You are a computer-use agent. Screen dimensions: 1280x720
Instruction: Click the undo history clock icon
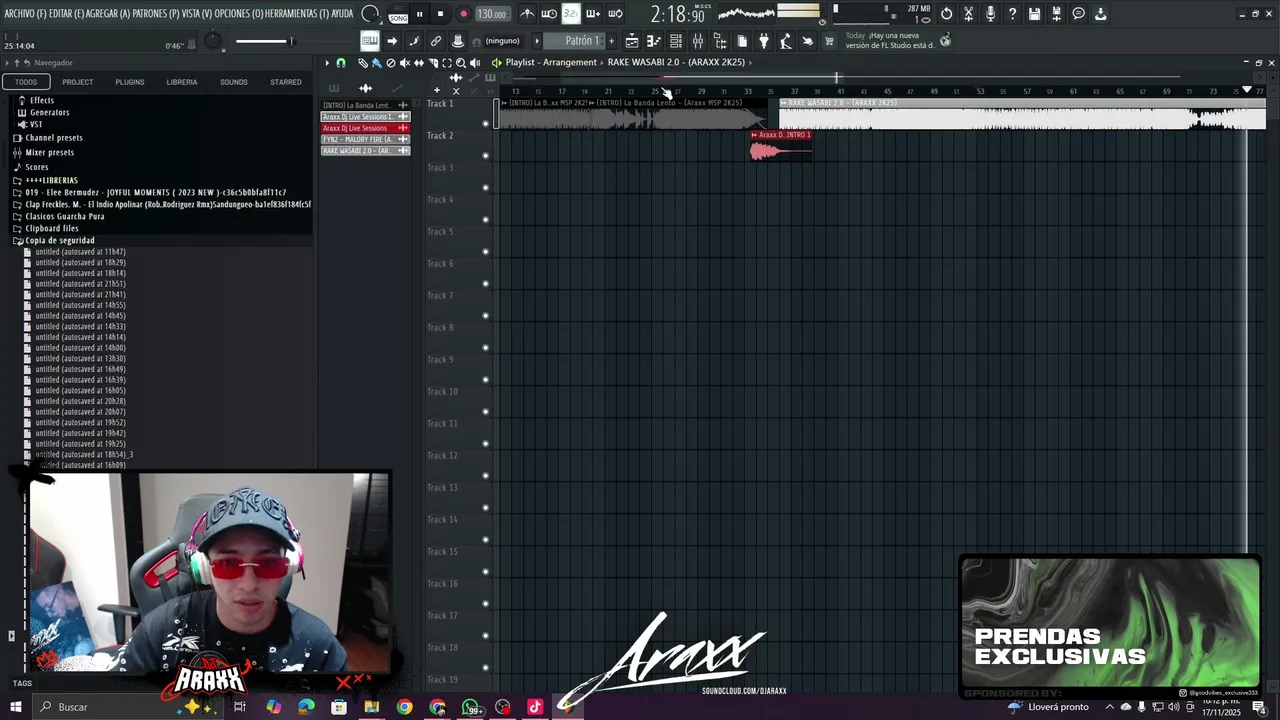pyautogui.click(x=947, y=14)
